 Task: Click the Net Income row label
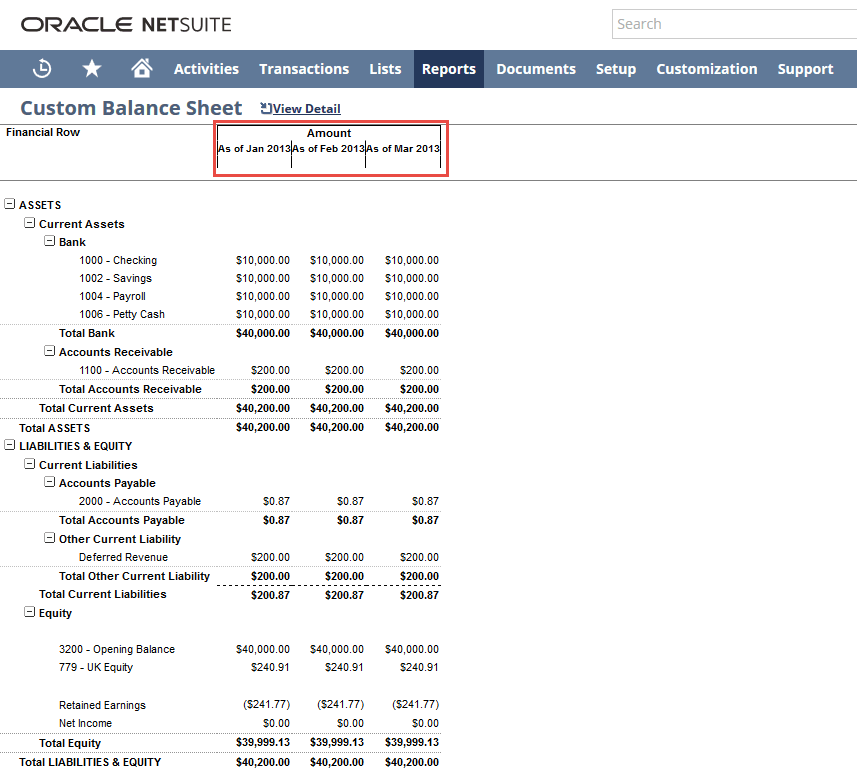pyautogui.click(x=85, y=723)
